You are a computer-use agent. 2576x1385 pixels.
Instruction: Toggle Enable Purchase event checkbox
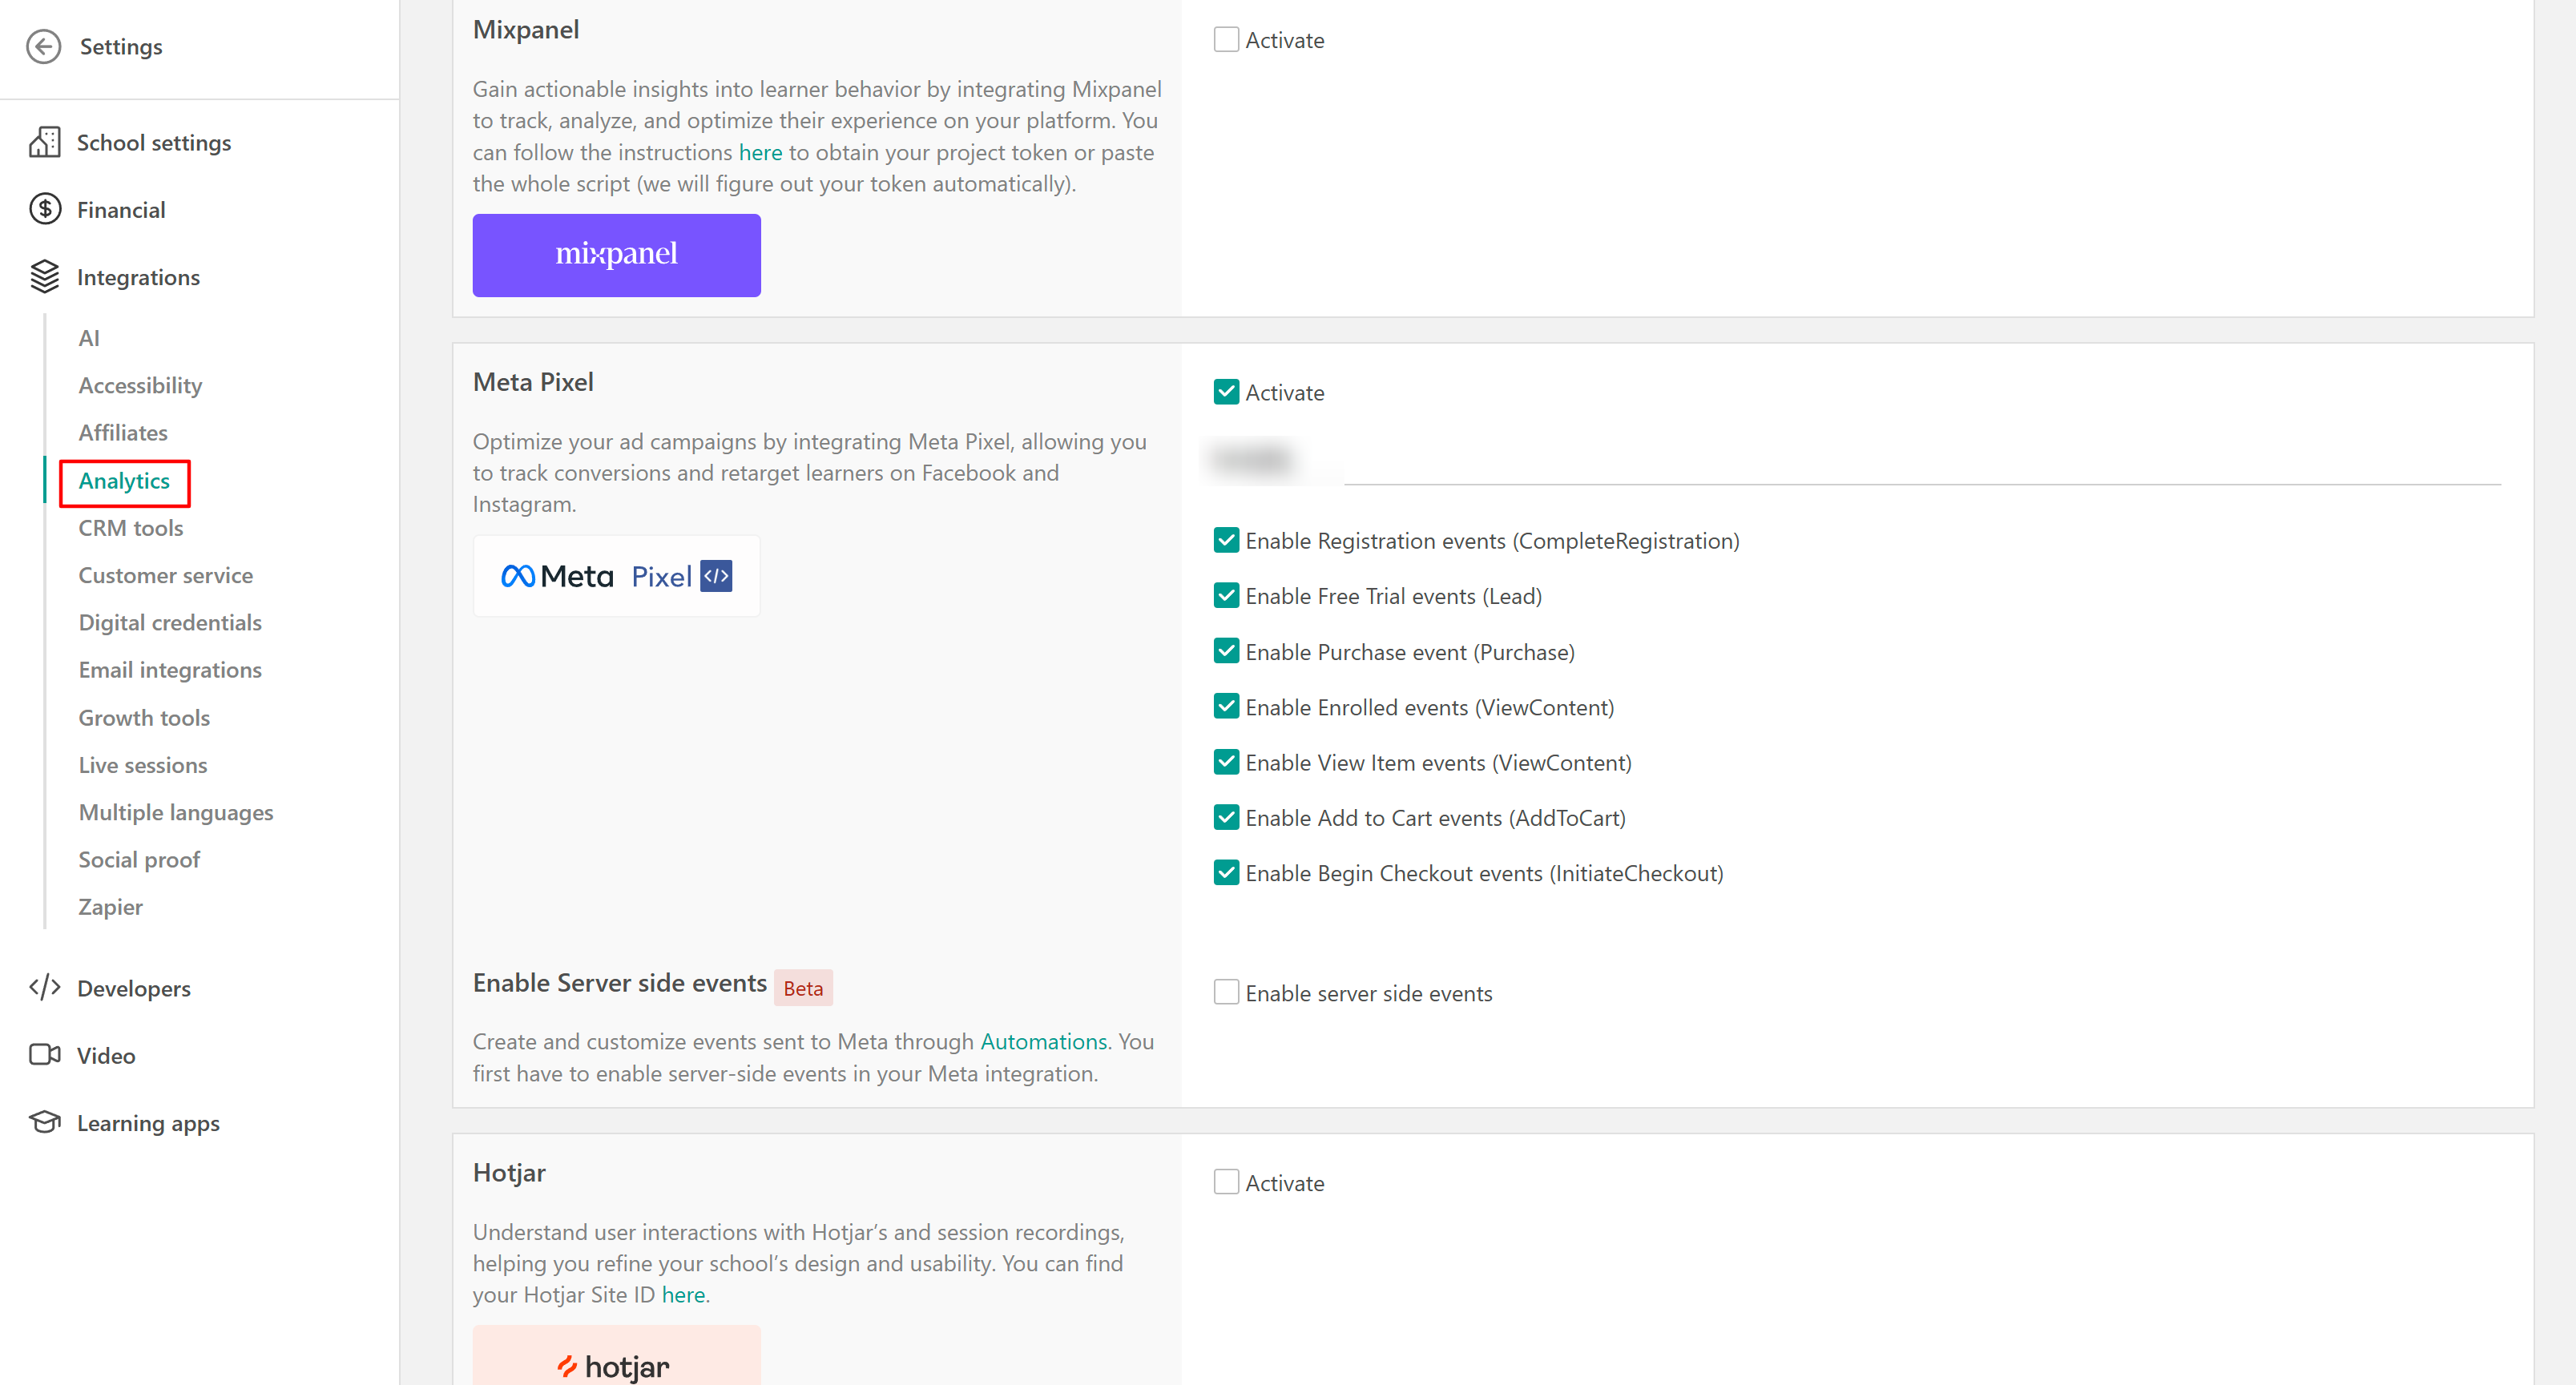pyautogui.click(x=1226, y=651)
